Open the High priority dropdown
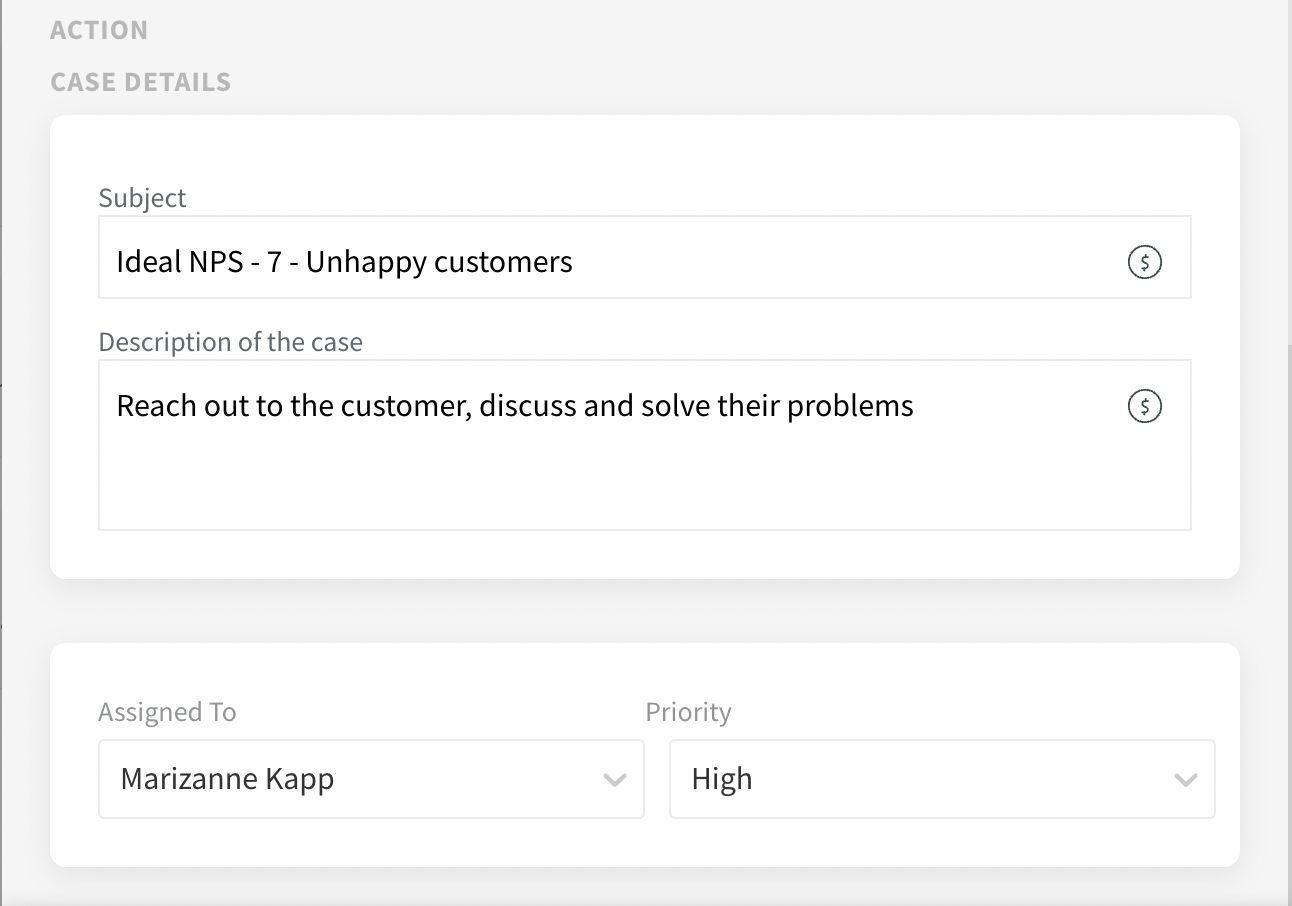1292x906 pixels. [x=920, y=779]
